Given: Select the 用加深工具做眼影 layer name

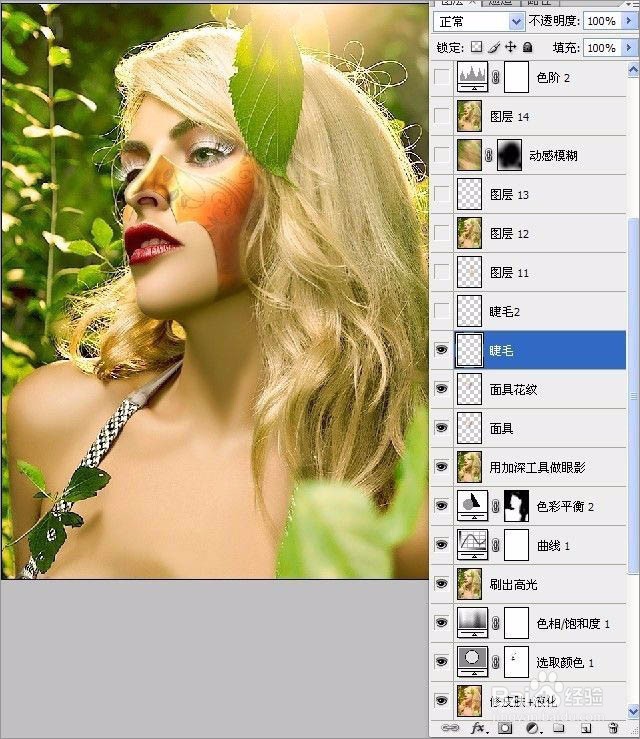Looking at the screenshot, I should [x=537, y=467].
